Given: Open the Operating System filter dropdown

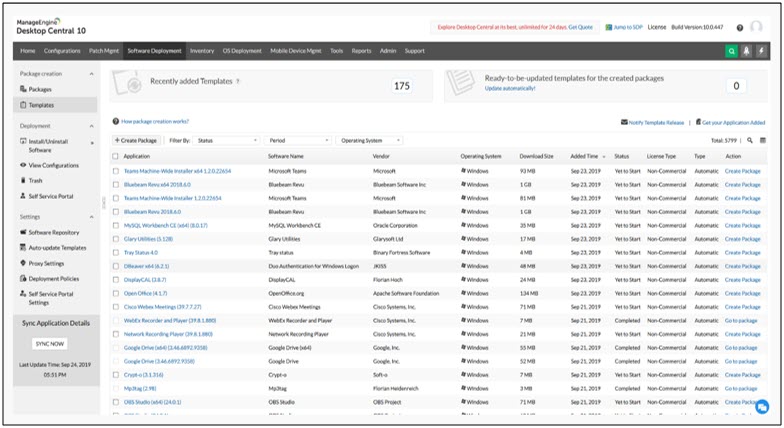Looking at the screenshot, I should pyautogui.click(x=370, y=140).
